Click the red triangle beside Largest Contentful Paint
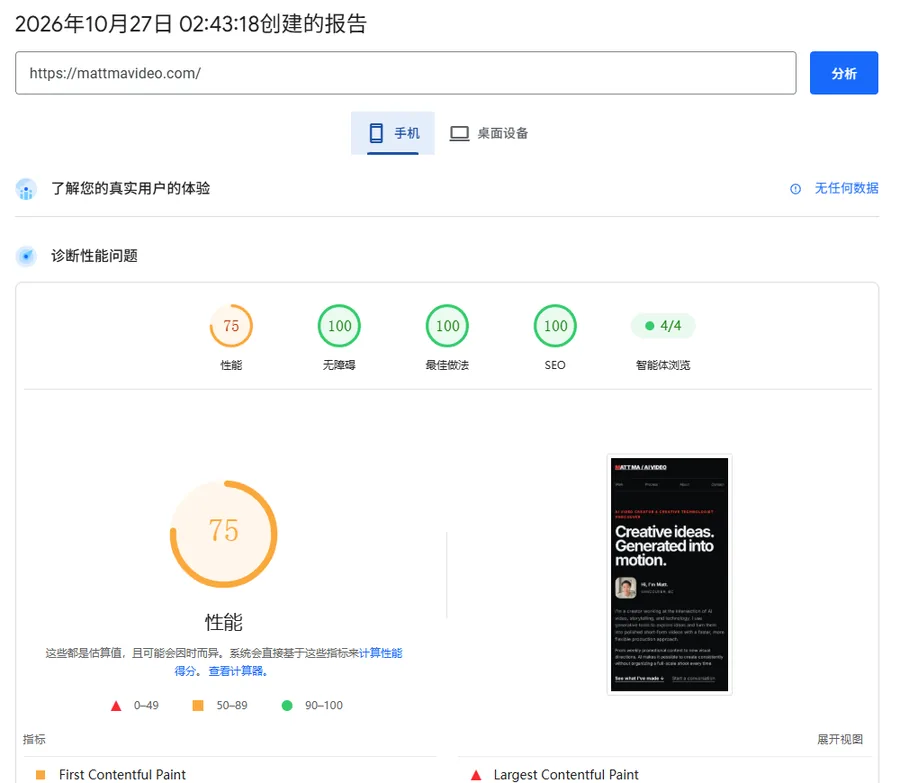The width and height of the screenshot is (900, 783). tap(476, 776)
